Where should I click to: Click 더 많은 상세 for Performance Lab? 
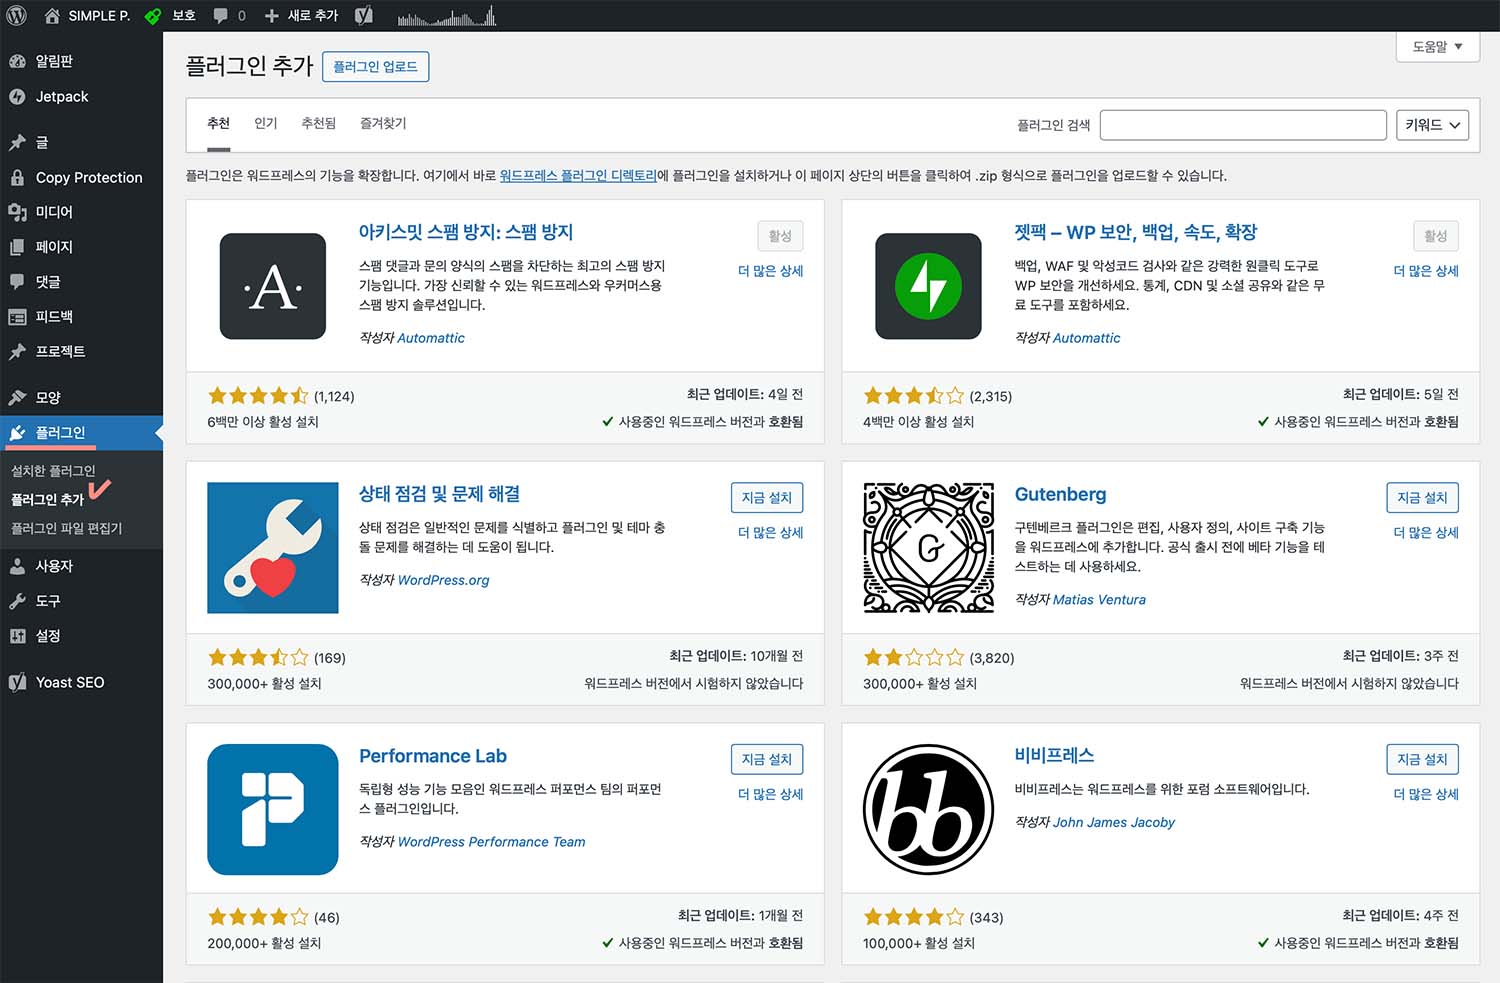click(x=770, y=794)
